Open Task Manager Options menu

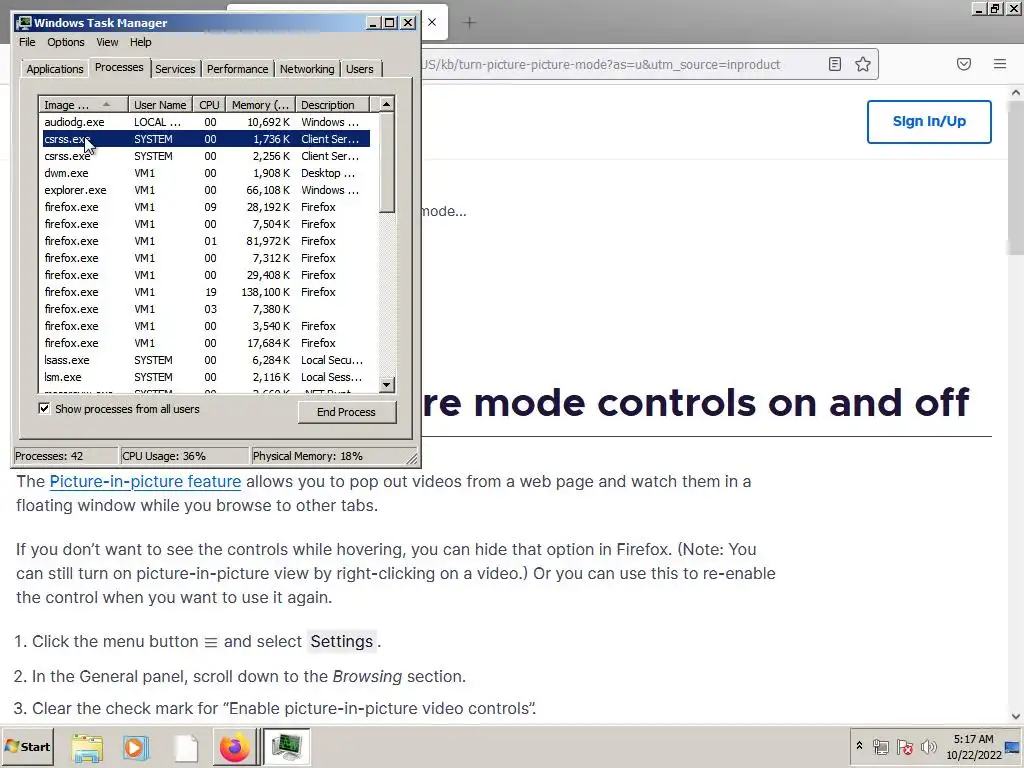pos(65,42)
